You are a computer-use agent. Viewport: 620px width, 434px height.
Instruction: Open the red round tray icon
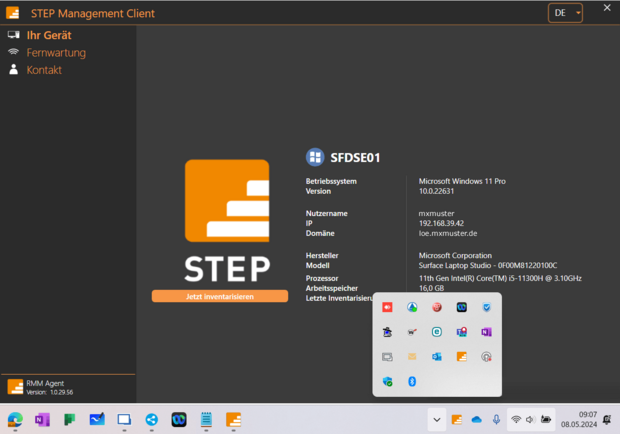coord(437,307)
